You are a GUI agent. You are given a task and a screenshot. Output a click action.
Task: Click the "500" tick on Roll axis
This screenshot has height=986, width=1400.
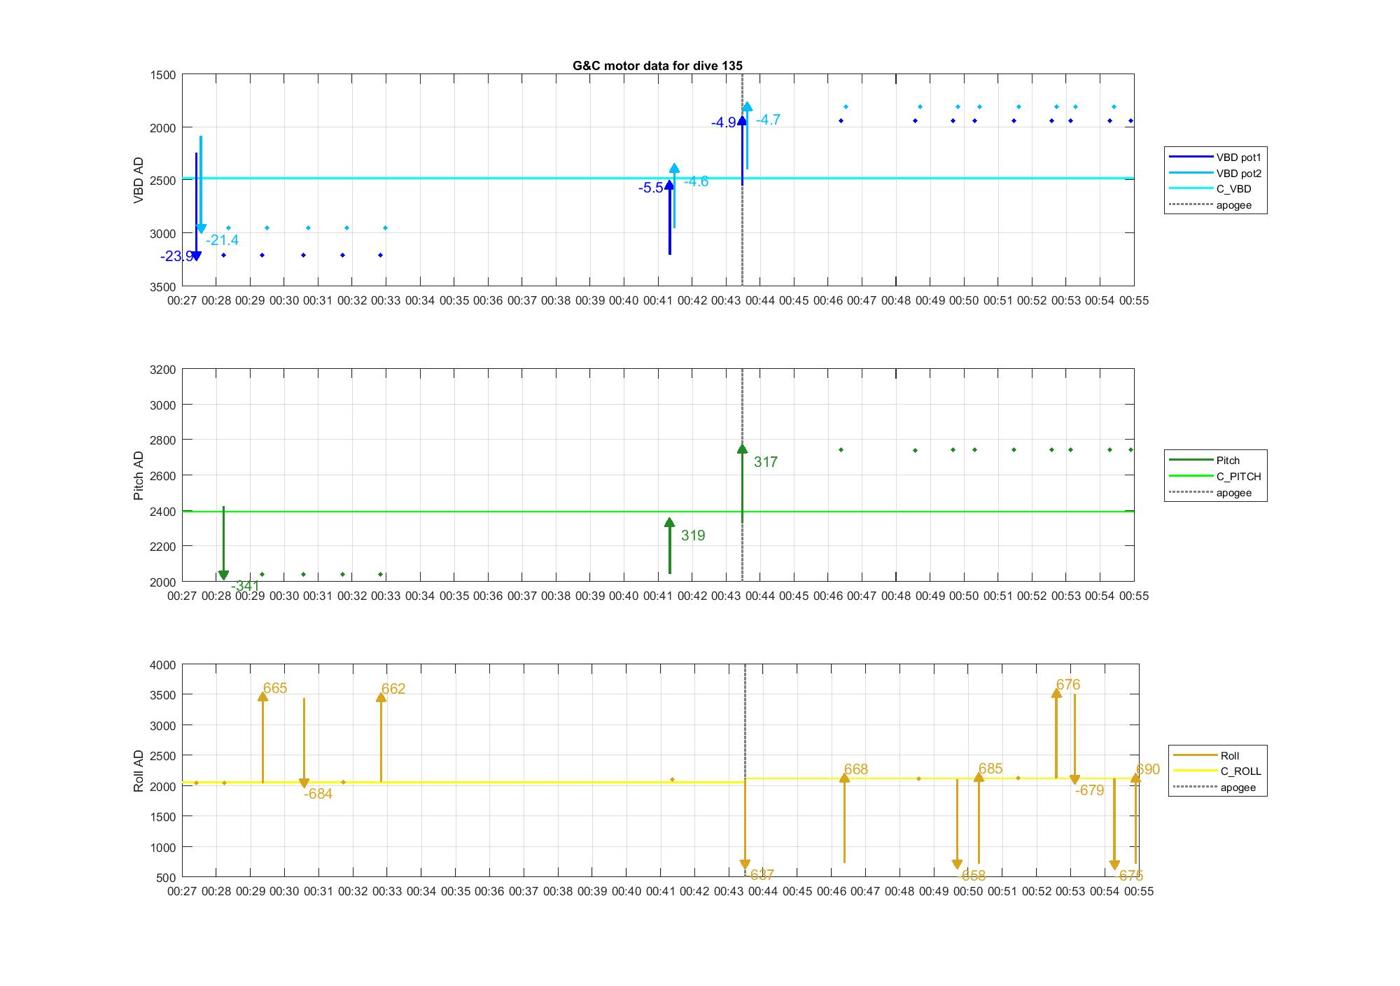[x=166, y=878]
